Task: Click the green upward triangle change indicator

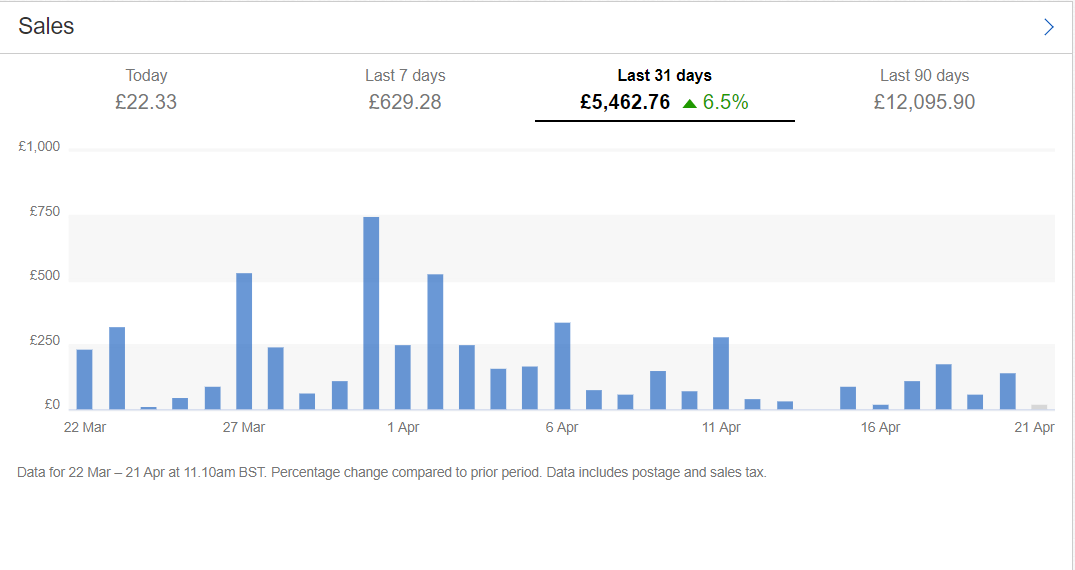Action: pyautogui.click(x=690, y=104)
